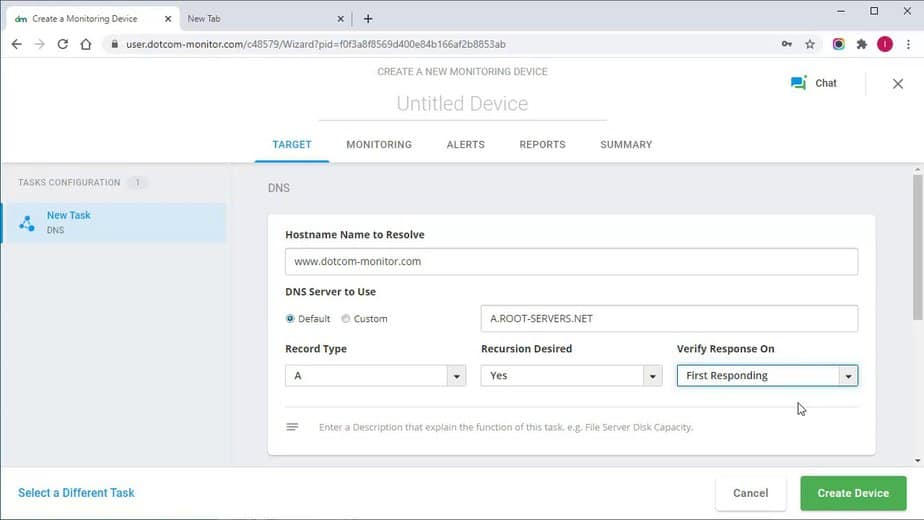Viewport: 924px width, 520px height.
Task: Reload the current page
Action: click(x=62, y=44)
